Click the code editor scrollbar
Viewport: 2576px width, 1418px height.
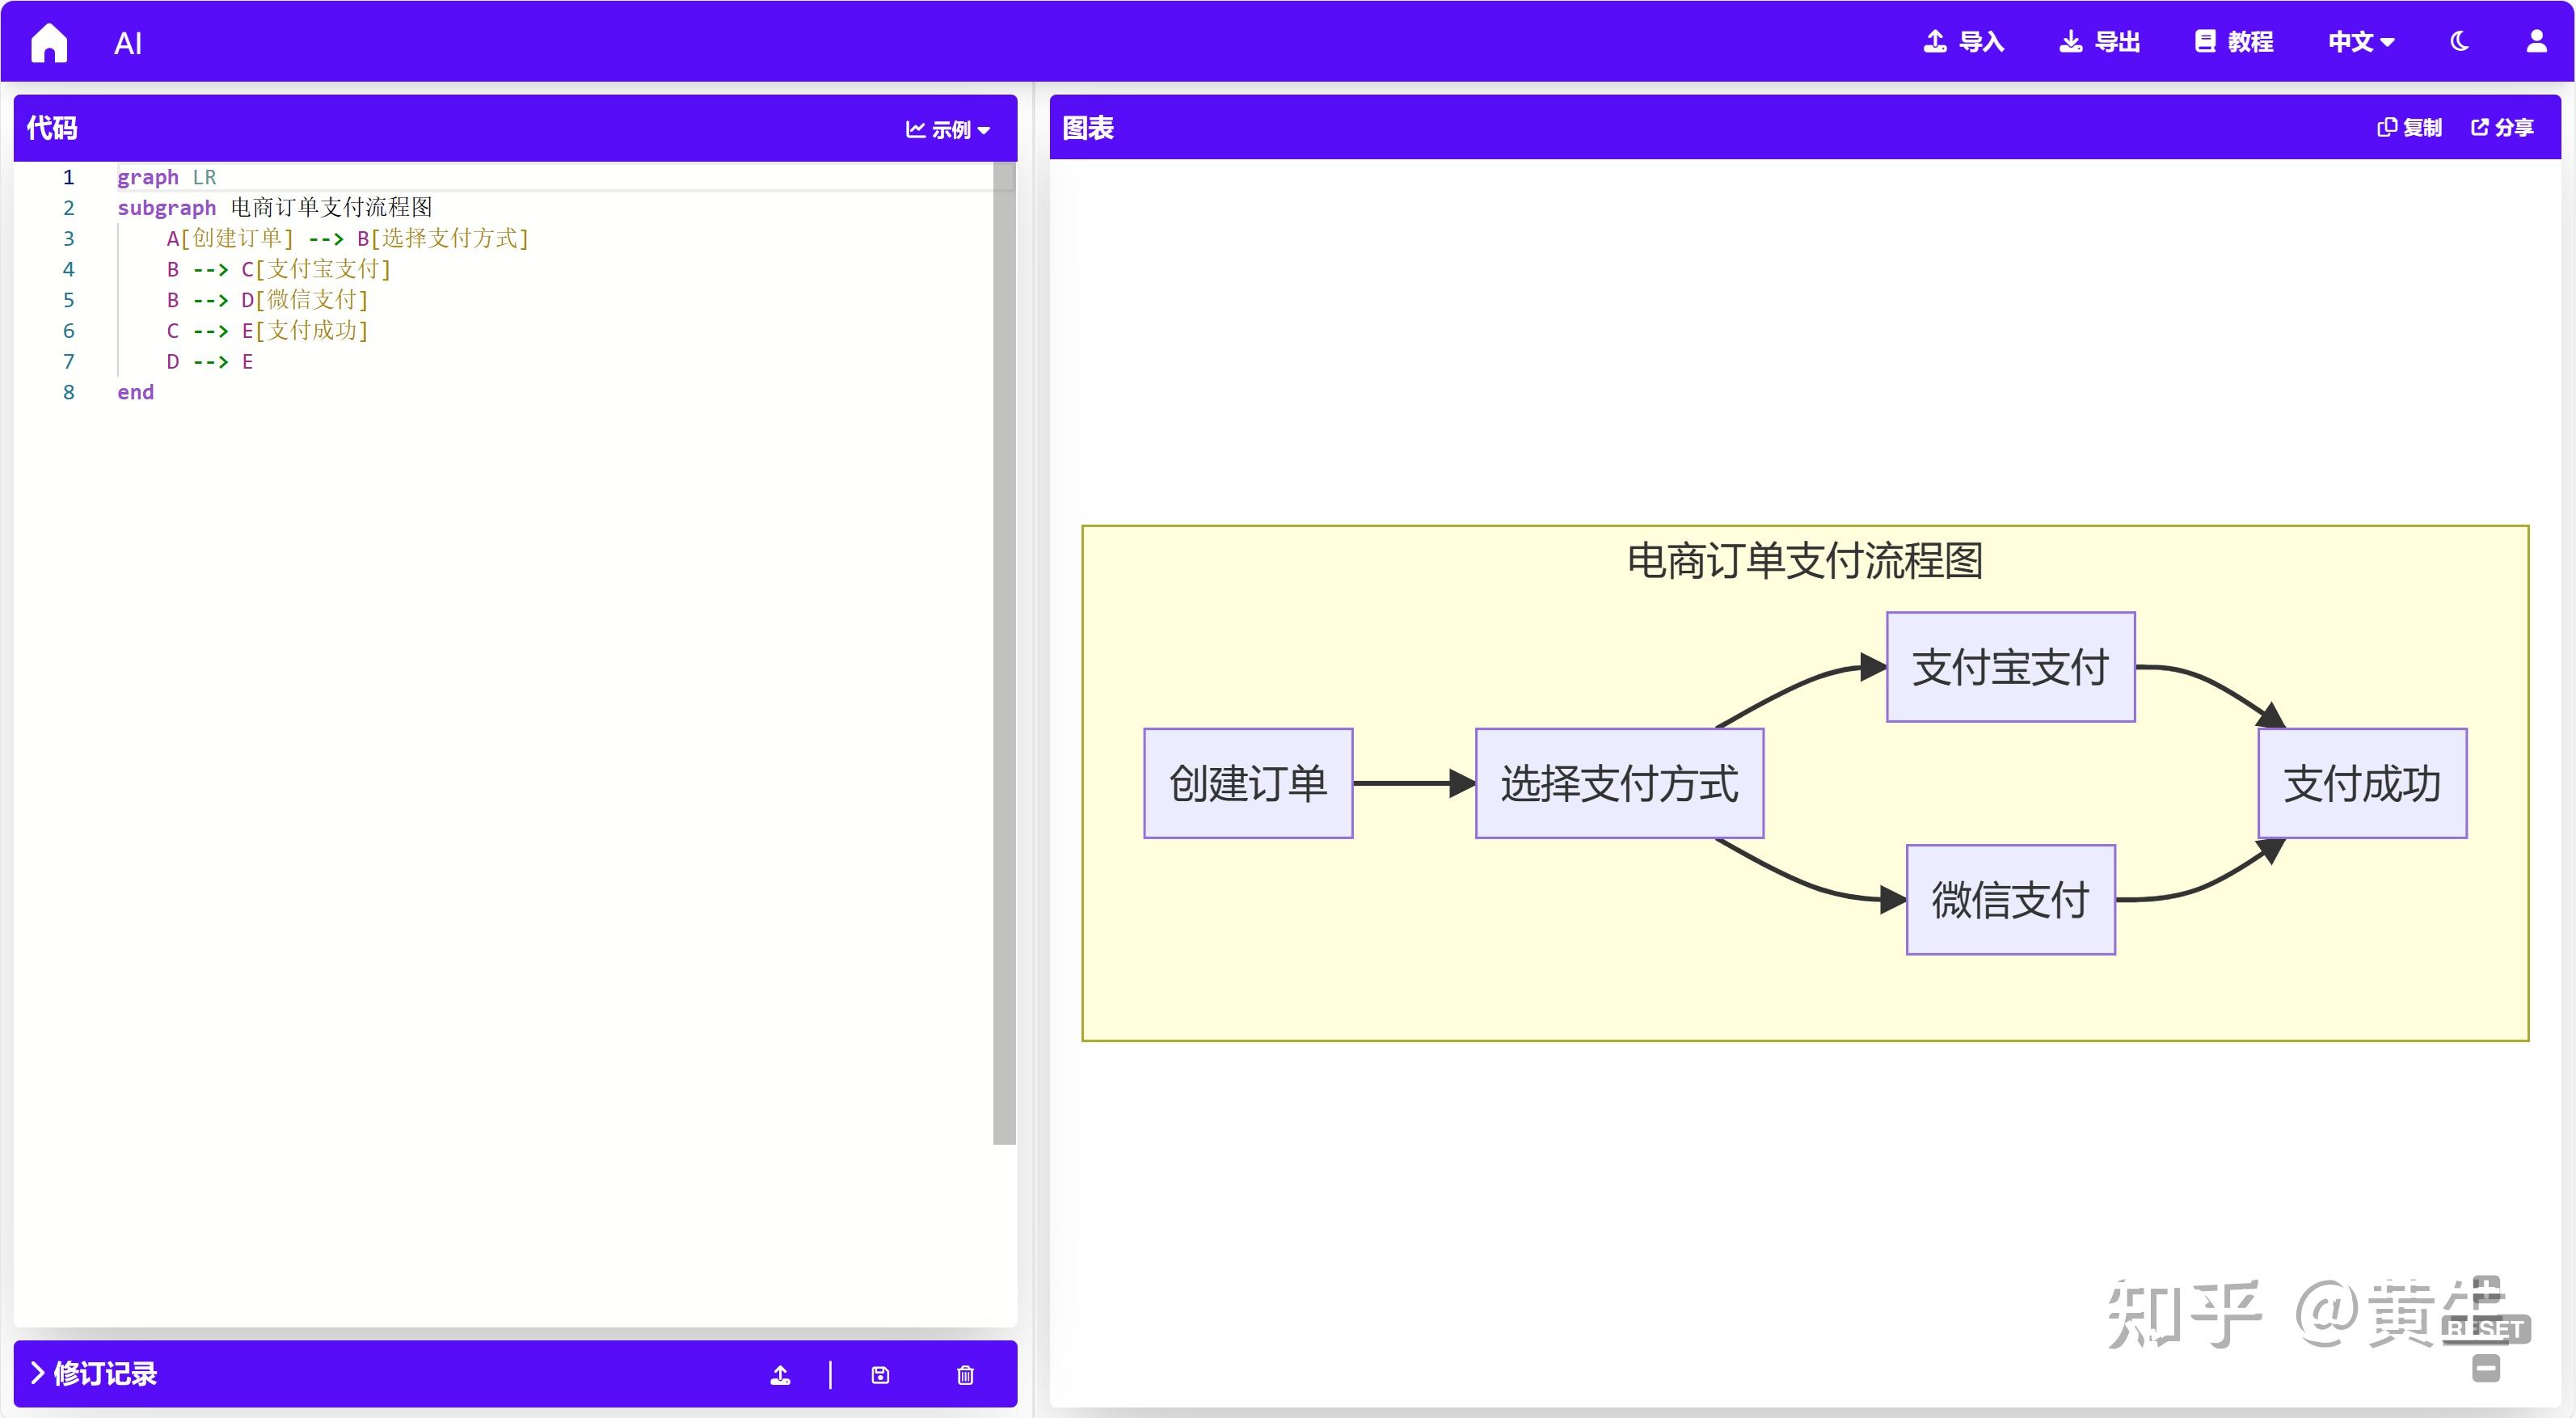click(x=1003, y=650)
